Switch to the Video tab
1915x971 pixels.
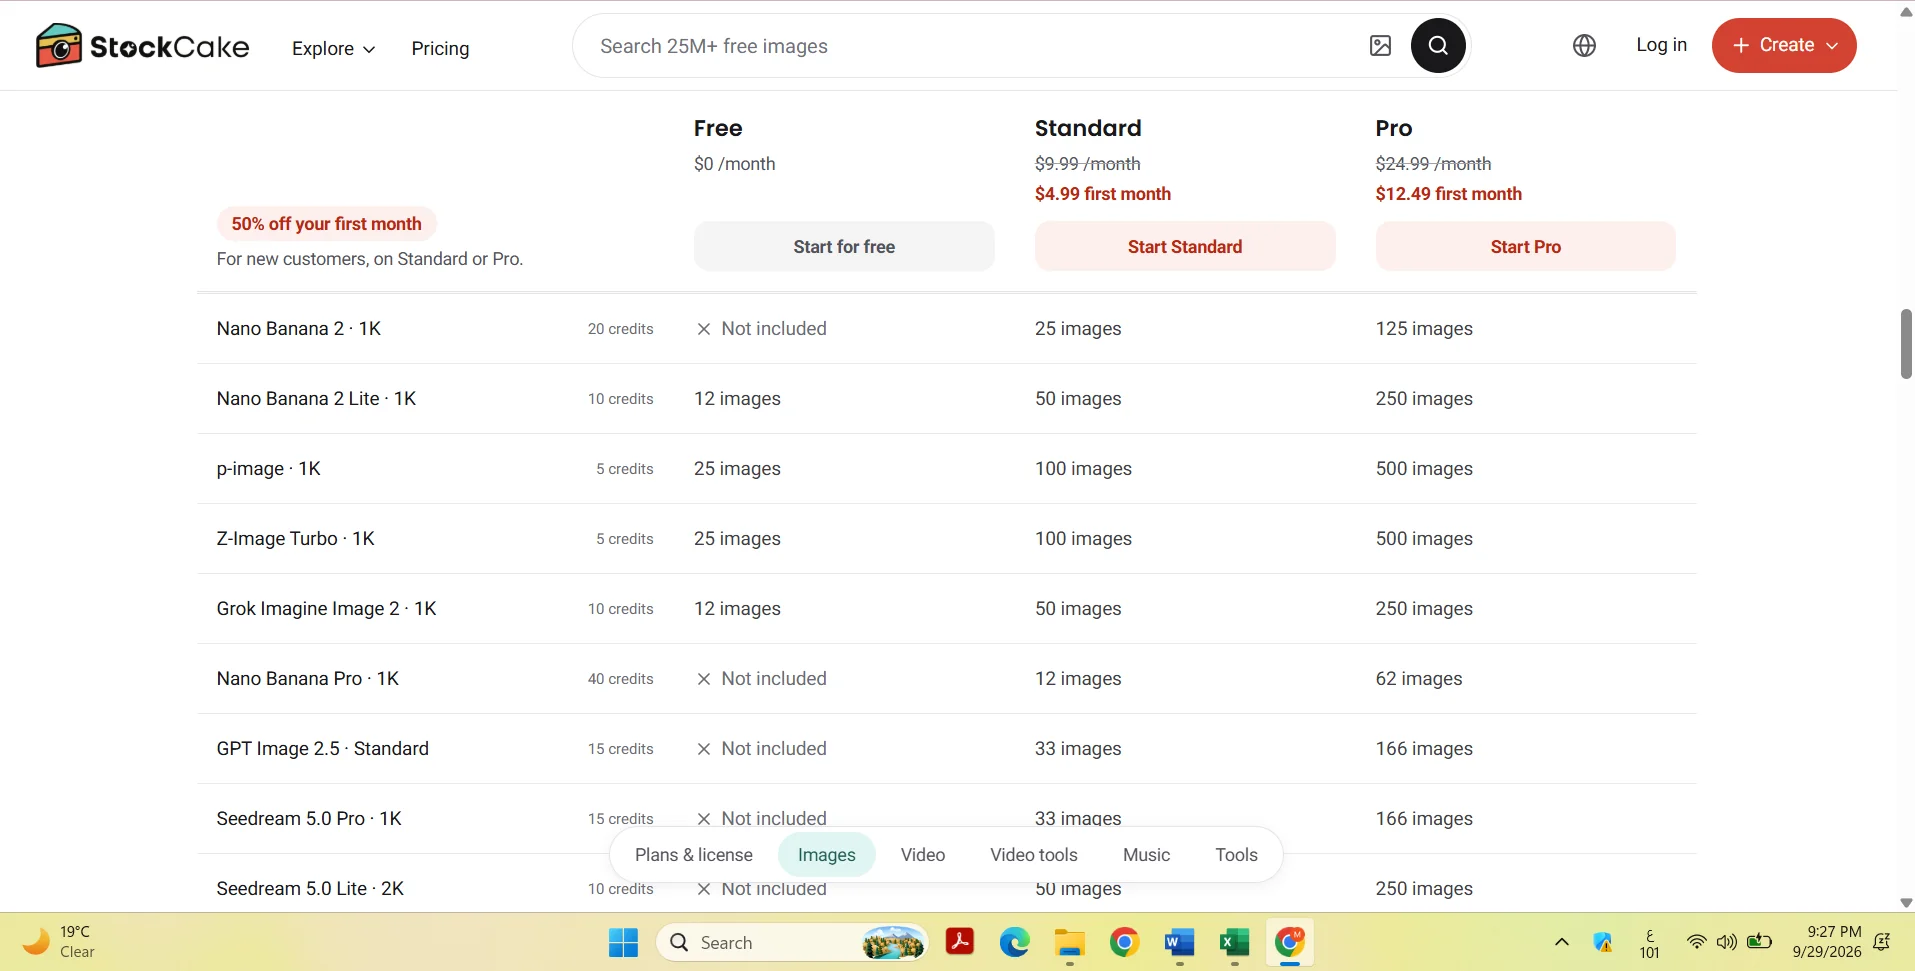coord(923,855)
